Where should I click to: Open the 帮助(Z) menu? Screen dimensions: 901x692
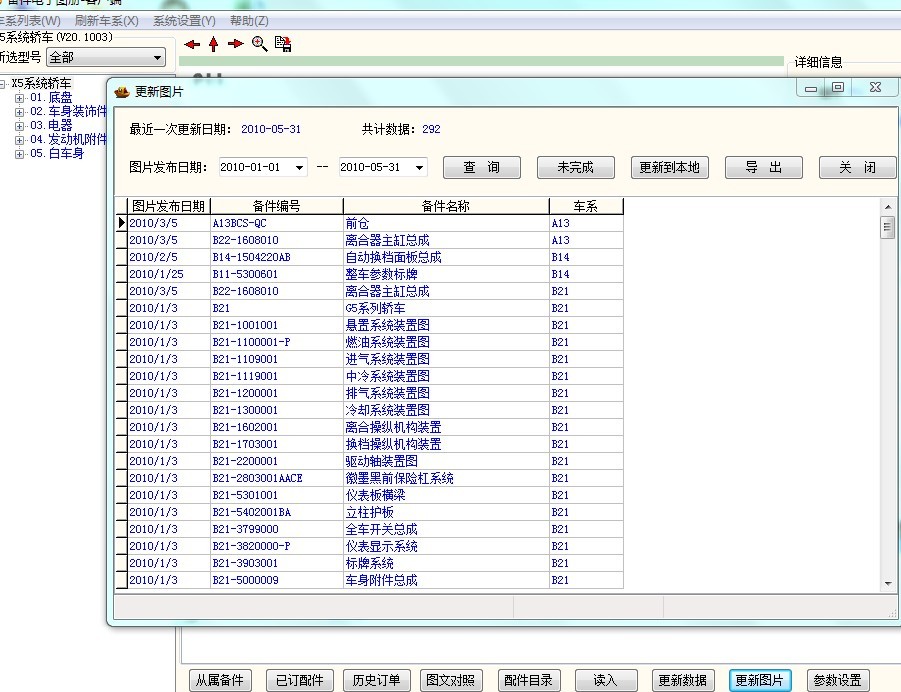(x=248, y=21)
